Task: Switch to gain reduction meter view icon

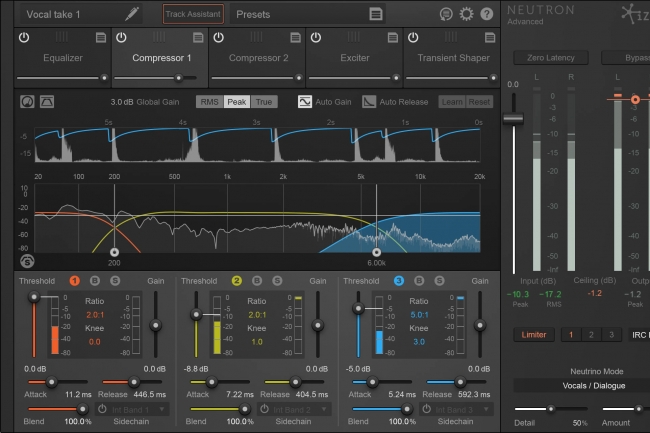Action: 27,102
